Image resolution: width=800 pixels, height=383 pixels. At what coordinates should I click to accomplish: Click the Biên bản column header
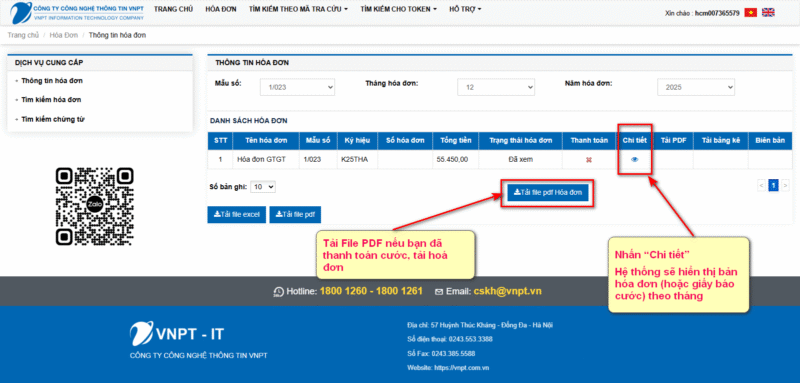coord(770,141)
